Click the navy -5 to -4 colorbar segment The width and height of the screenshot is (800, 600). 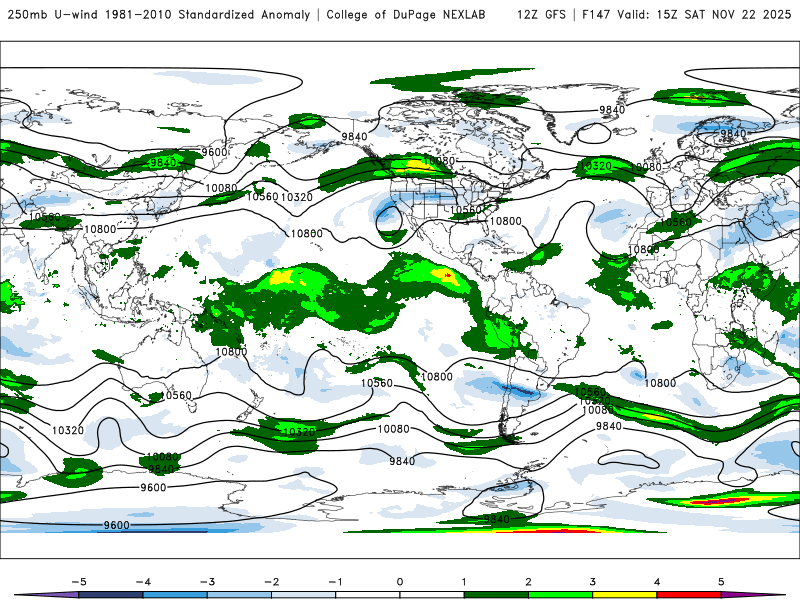(111, 595)
